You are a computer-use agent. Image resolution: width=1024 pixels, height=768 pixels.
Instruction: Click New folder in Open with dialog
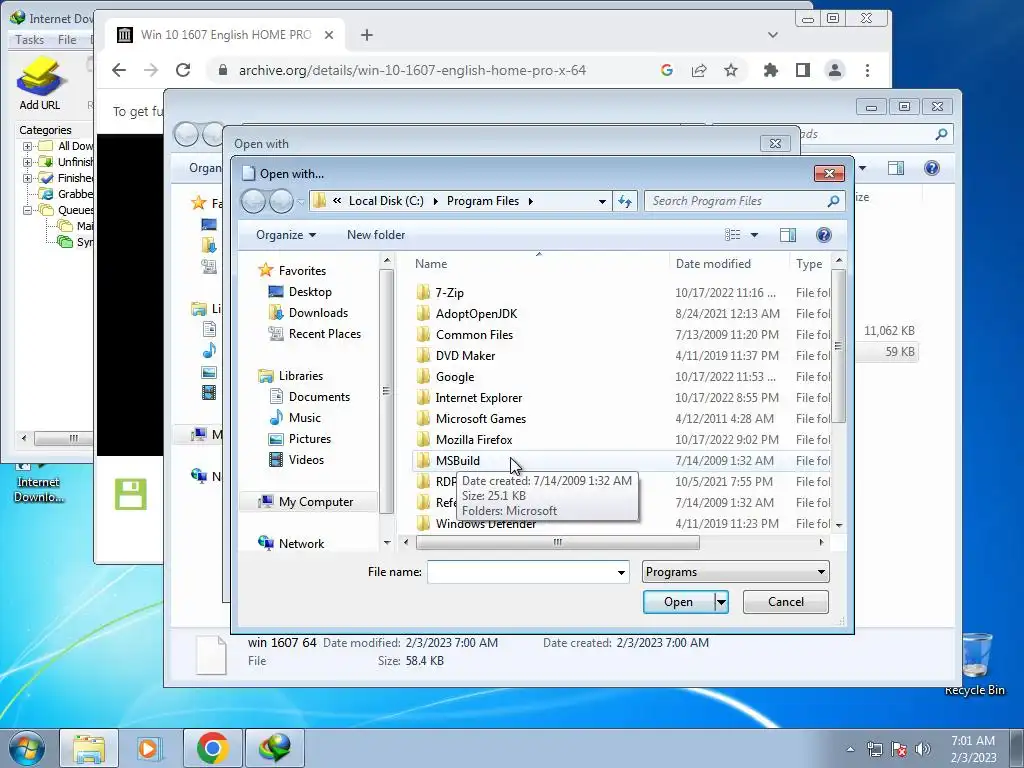pos(376,235)
